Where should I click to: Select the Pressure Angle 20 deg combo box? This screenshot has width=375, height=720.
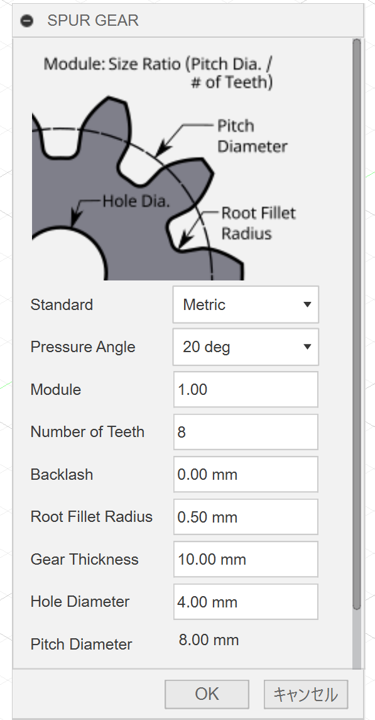[x=246, y=347]
